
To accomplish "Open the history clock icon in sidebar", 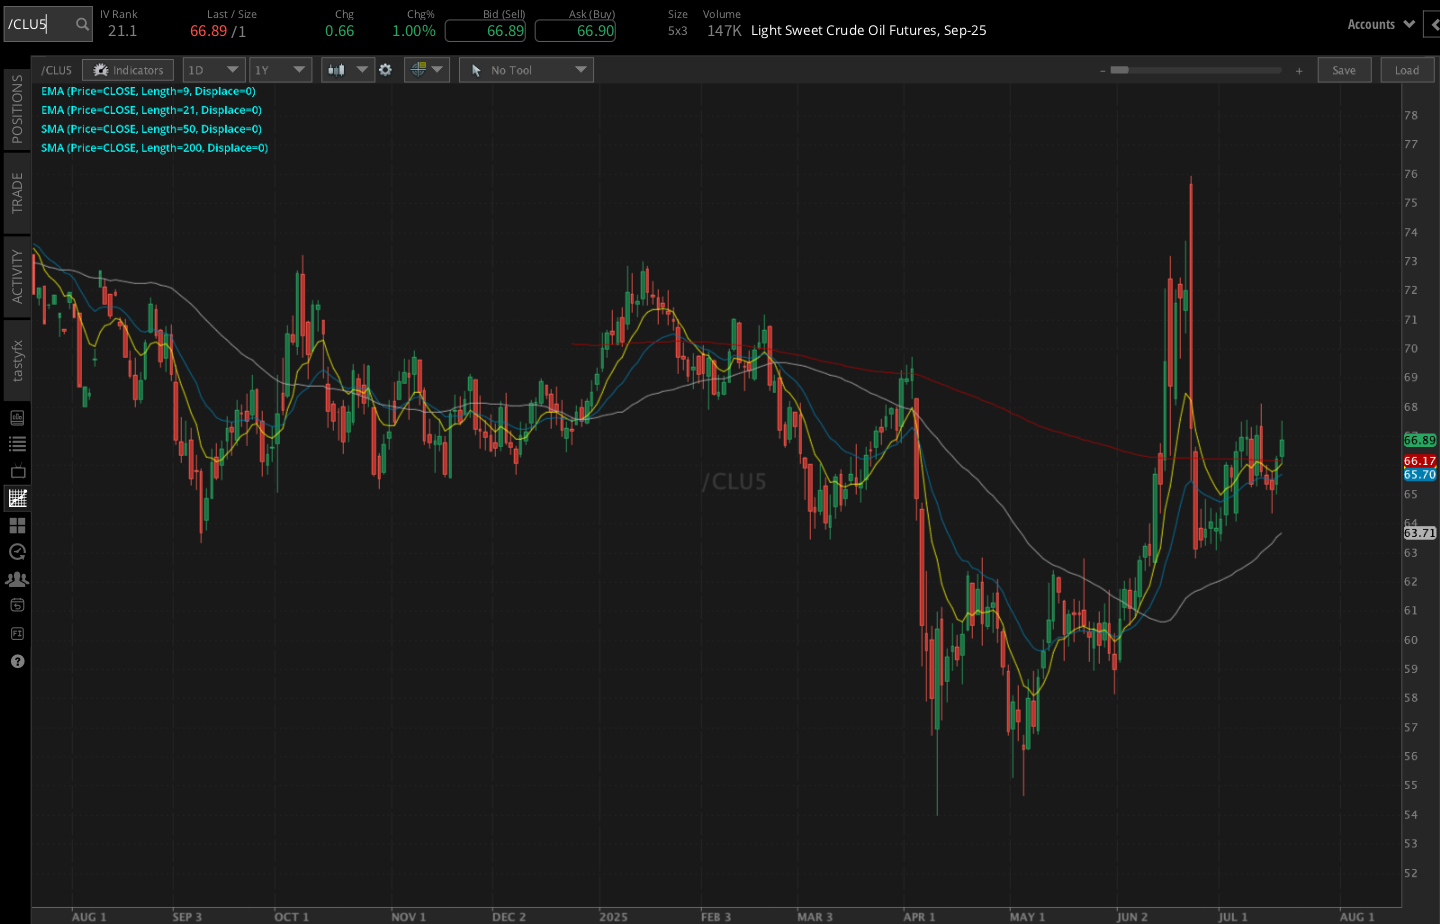I will (x=16, y=551).
